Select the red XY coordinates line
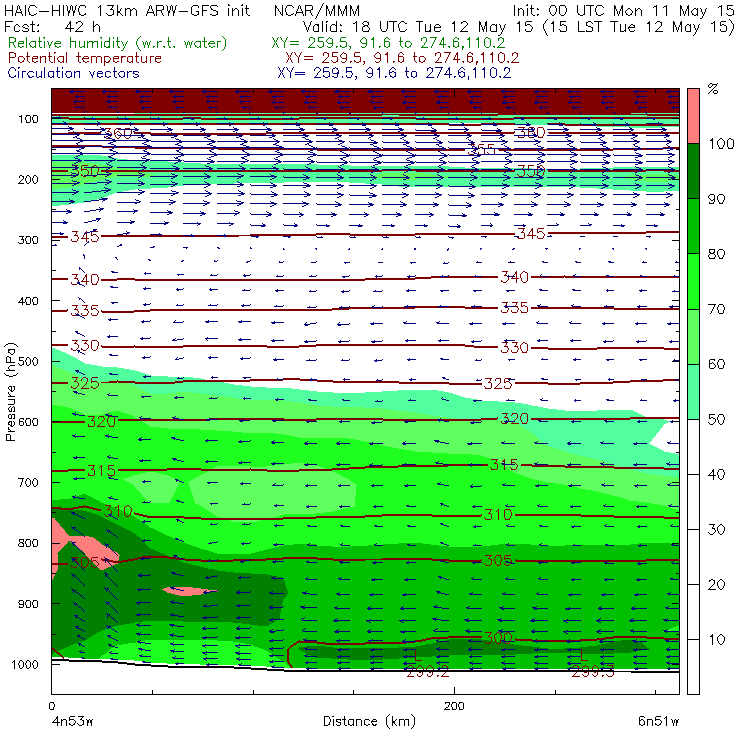740x740 pixels. [402, 58]
